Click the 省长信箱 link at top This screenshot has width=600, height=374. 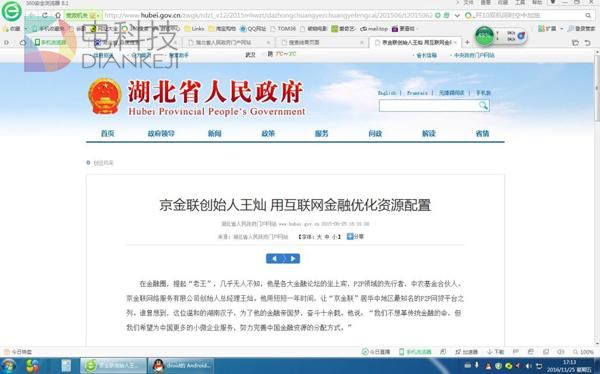click(426, 56)
